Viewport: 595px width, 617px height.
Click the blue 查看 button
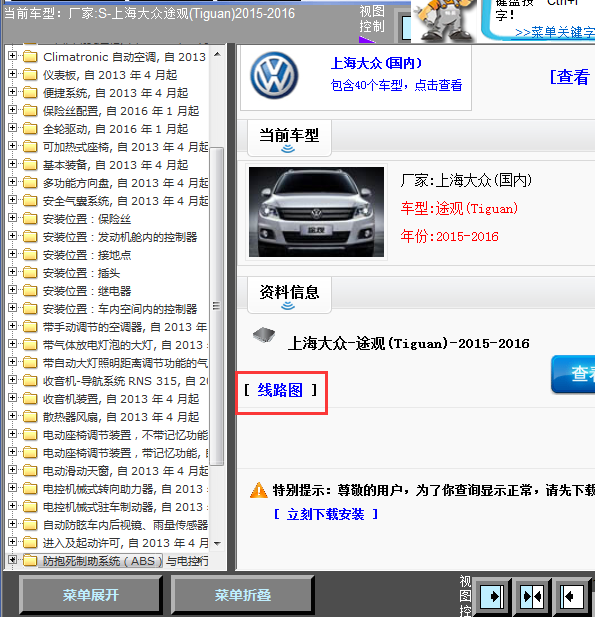coord(573,373)
